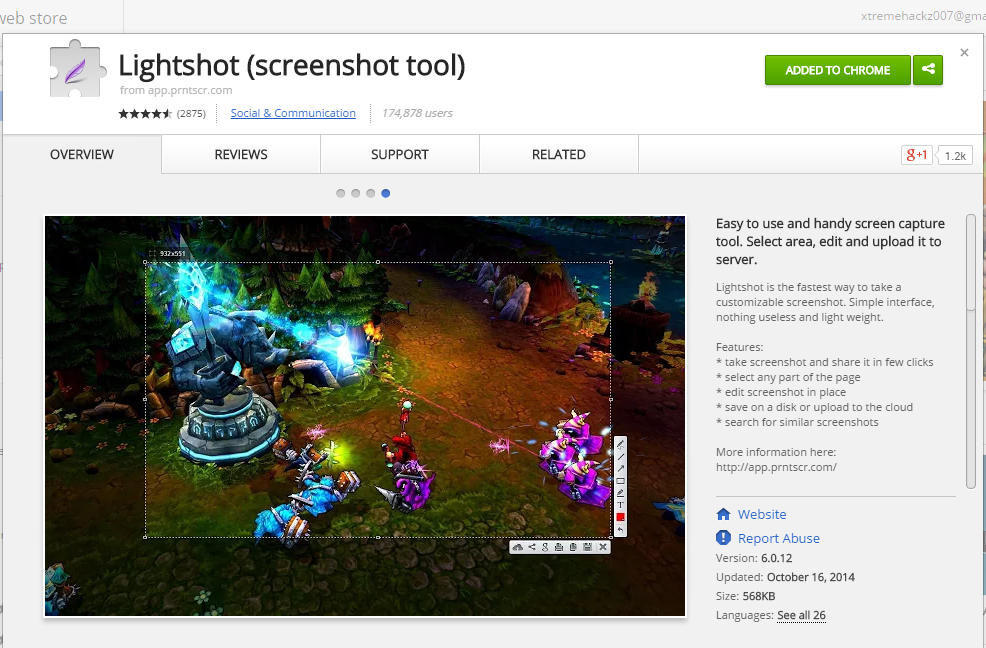Open the Reviews tab

pos(241,154)
